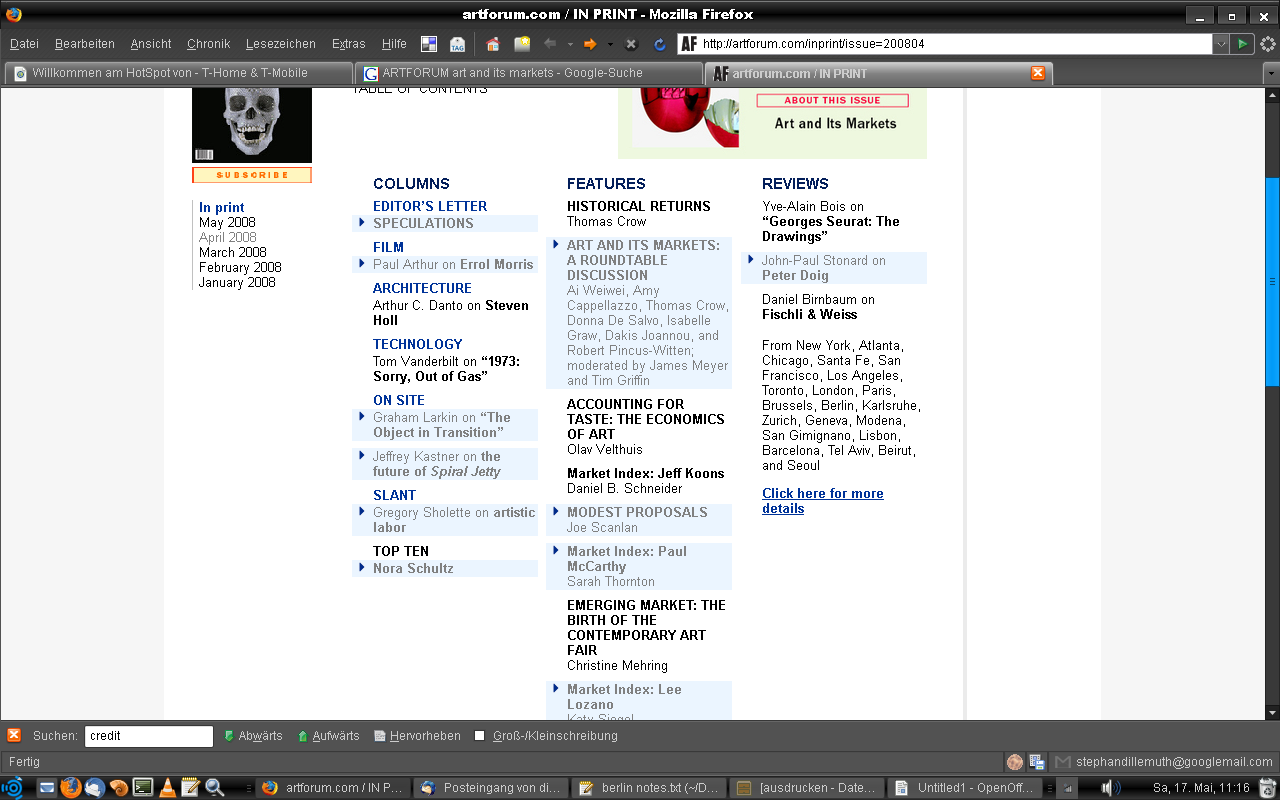Click the Home toolbar icon
The height and width of the screenshot is (800, 1280).
(x=492, y=44)
